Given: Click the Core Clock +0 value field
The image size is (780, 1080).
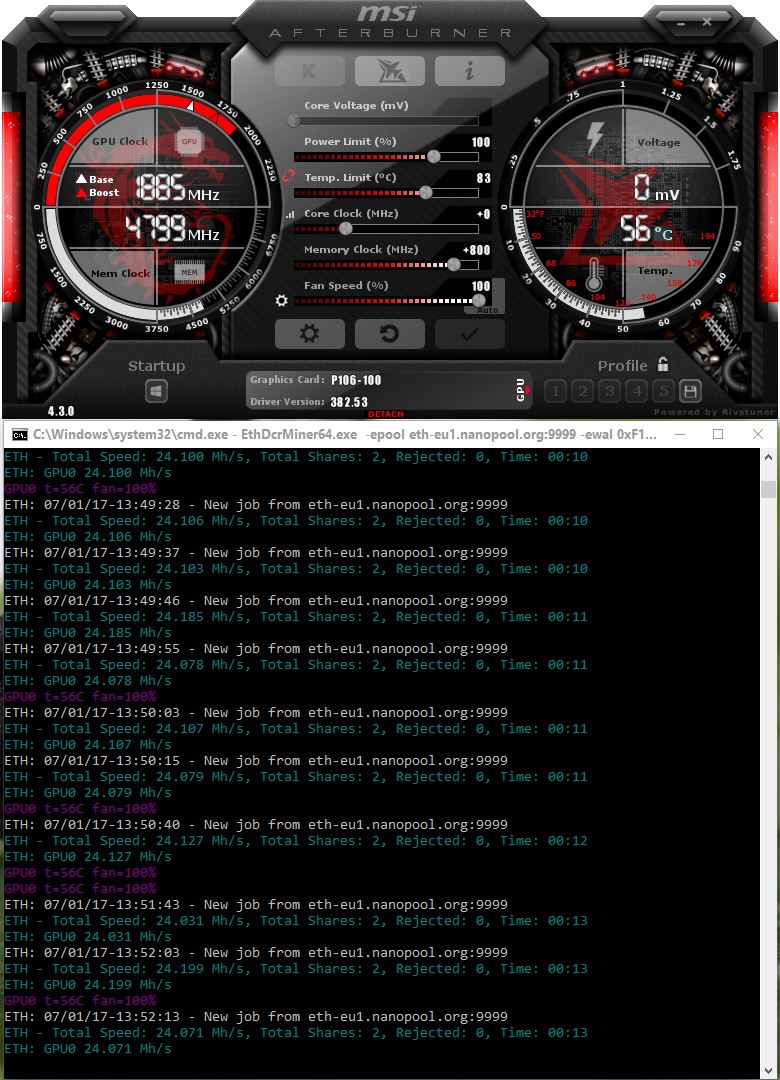Looking at the screenshot, I should (x=484, y=214).
